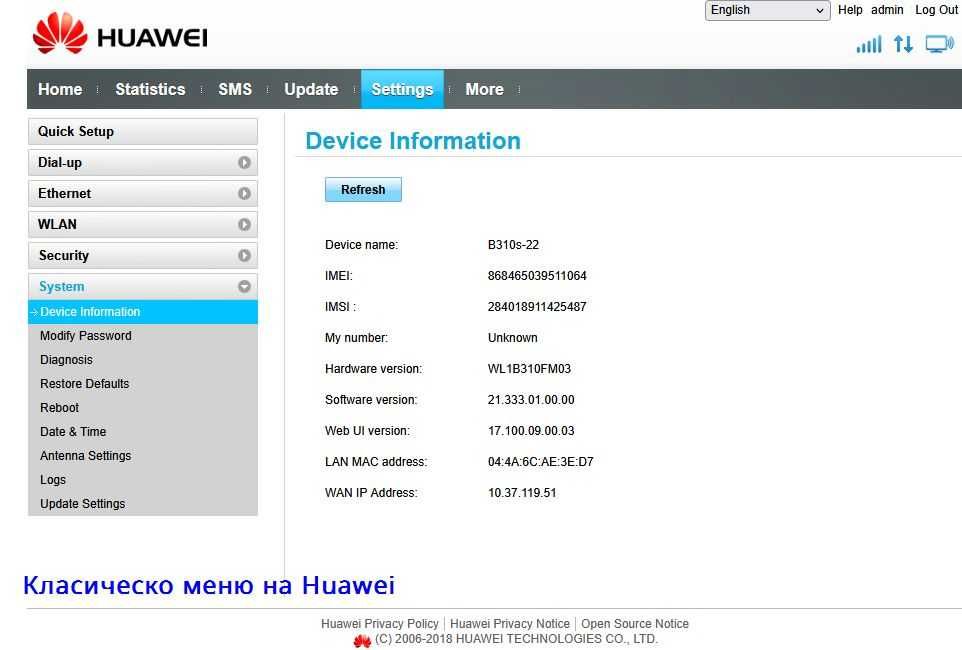
Task: Click the IMEI value 868465039511064
Action: tap(537, 276)
